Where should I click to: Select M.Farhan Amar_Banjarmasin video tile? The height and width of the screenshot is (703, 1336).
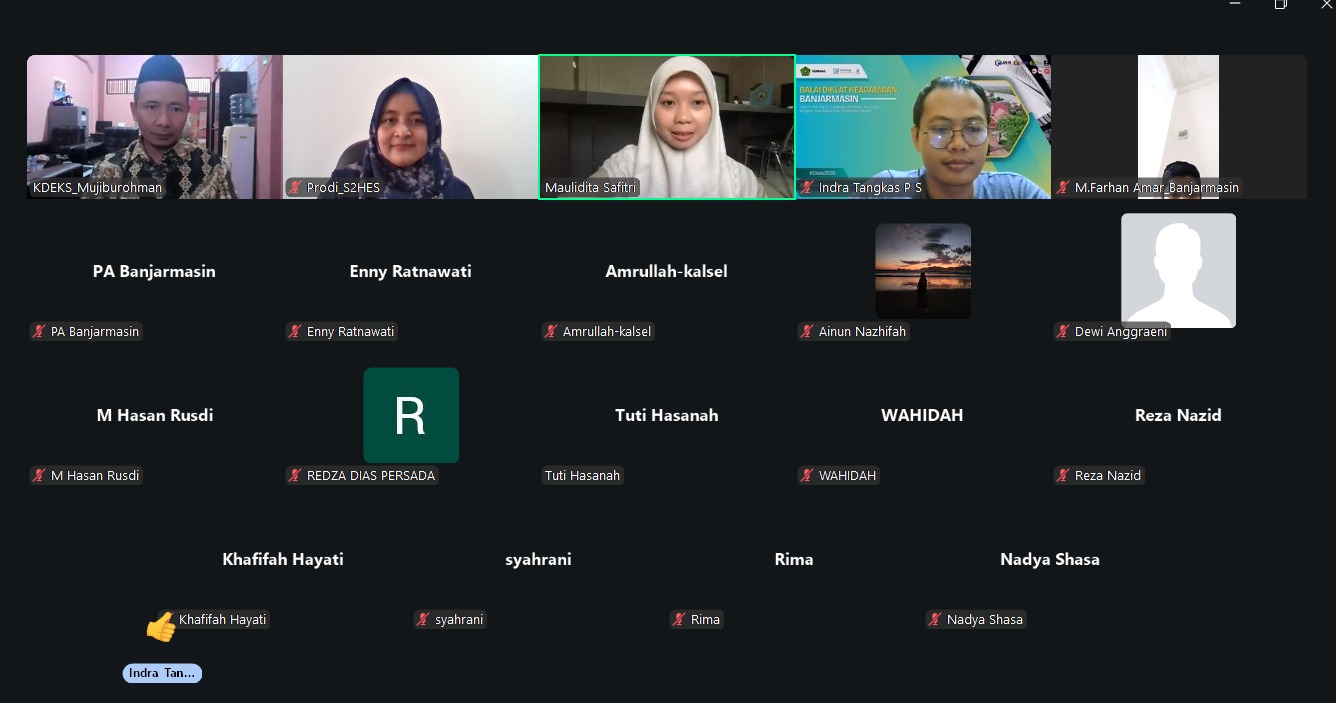(x=1179, y=127)
